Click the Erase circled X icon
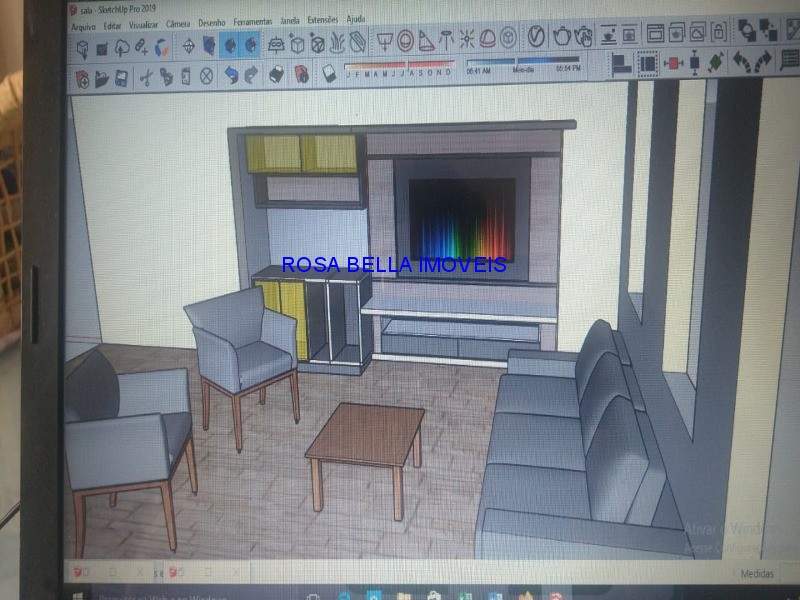Image resolution: width=800 pixels, height=600 pixels. (206, 76)
